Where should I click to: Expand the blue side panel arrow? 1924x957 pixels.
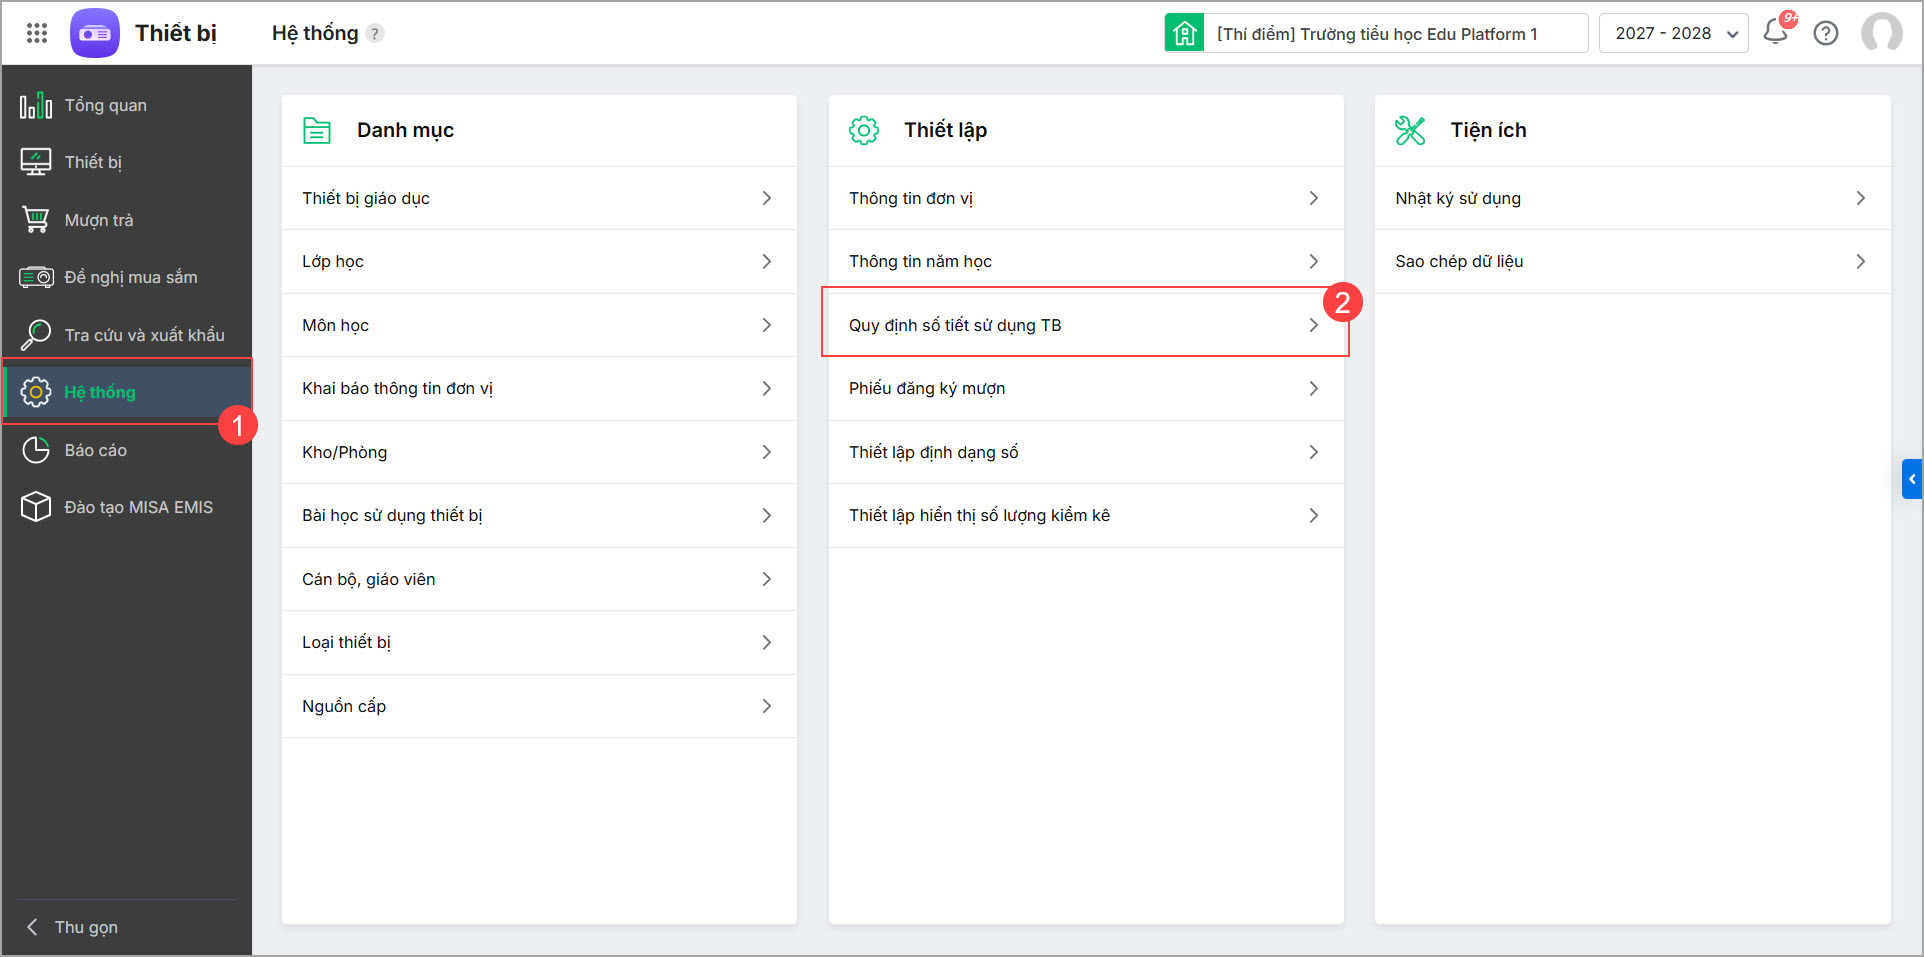click(x=1912, y=479)
